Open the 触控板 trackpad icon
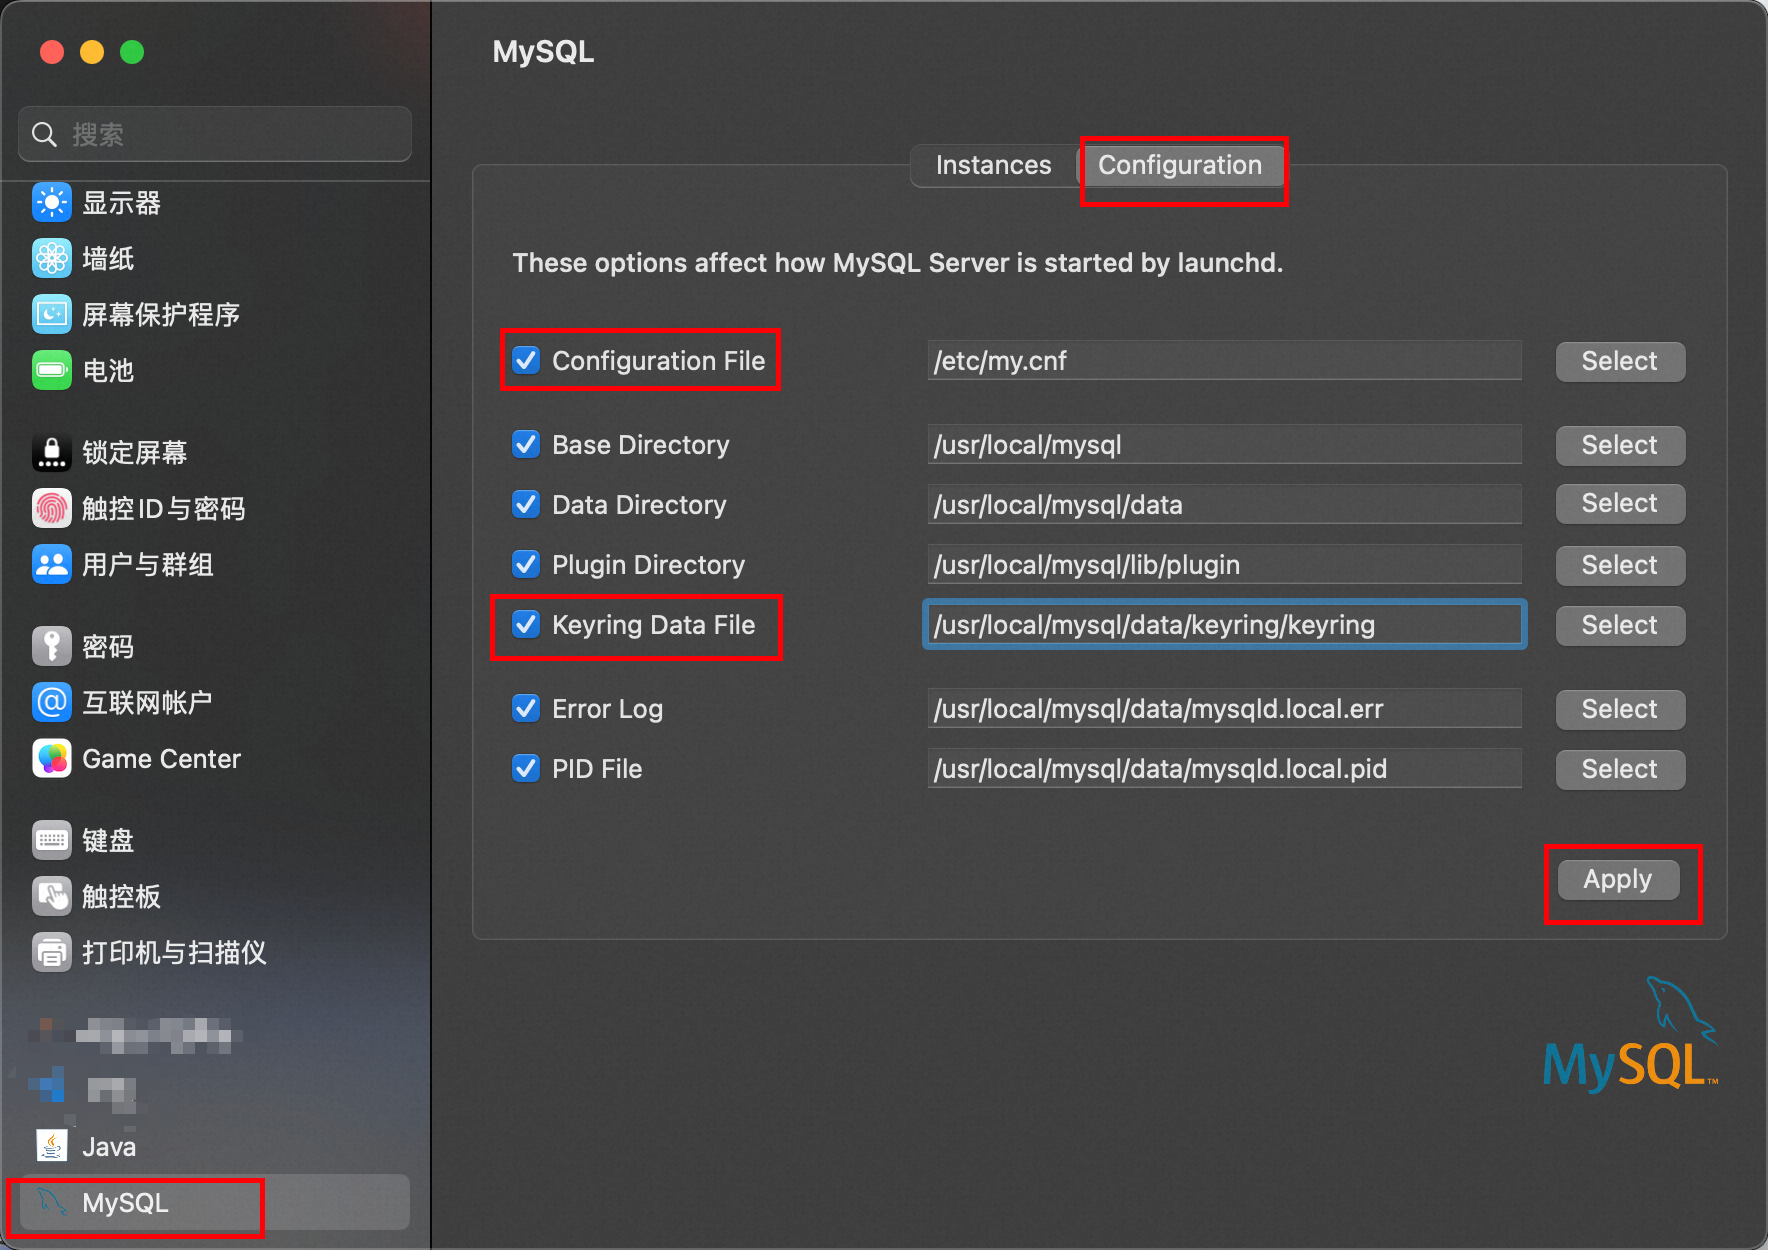Screen dimensions: 1768x1250 pos(52,897)
